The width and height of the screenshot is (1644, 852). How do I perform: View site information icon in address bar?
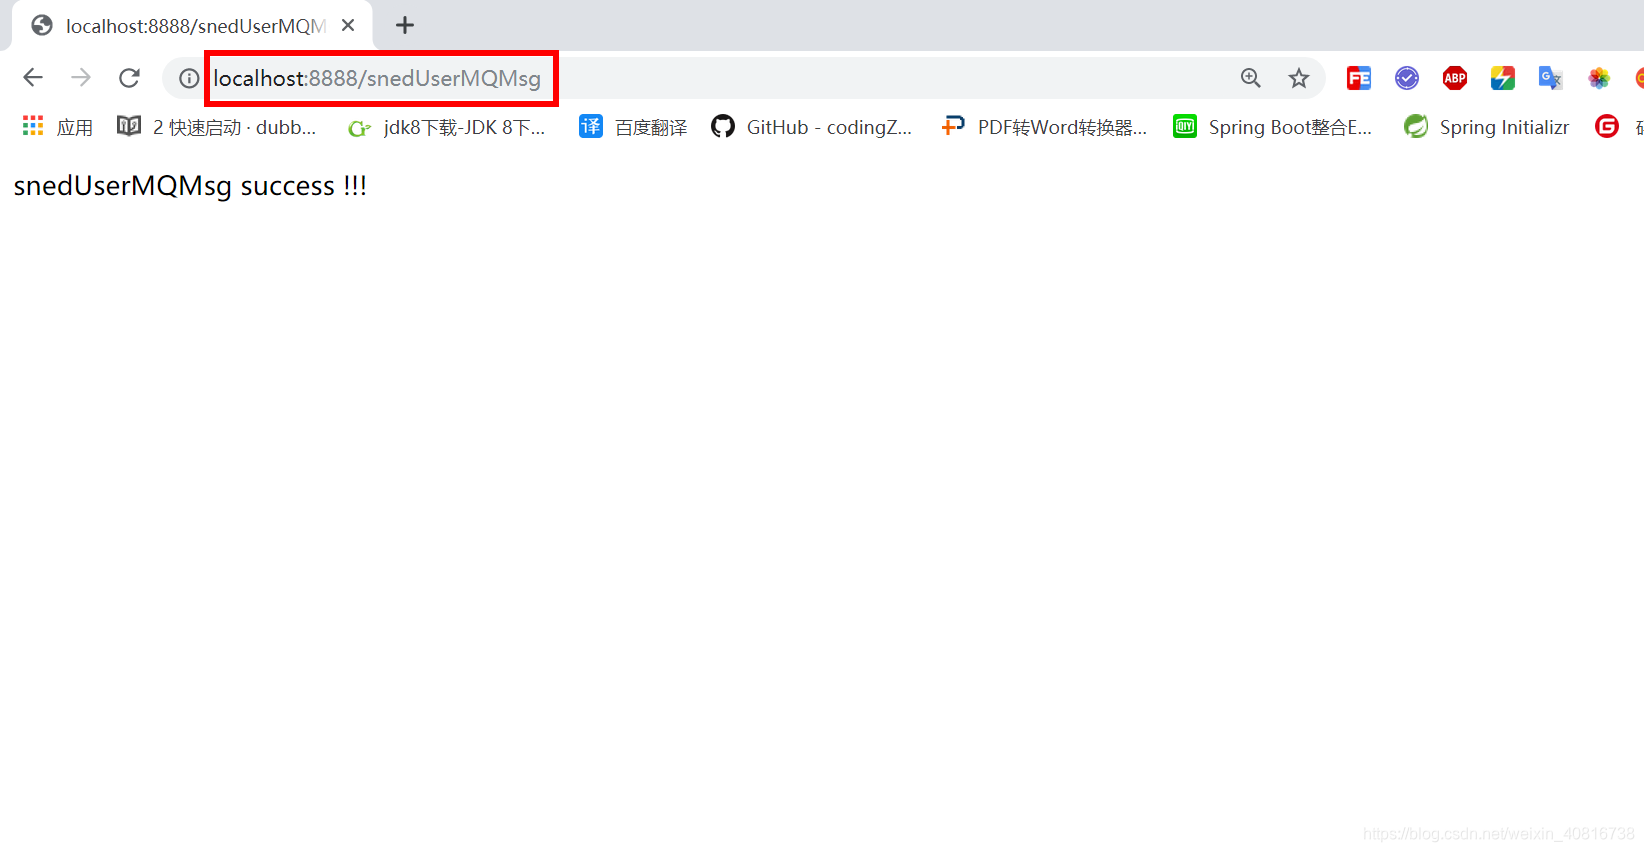click(189, 78)
